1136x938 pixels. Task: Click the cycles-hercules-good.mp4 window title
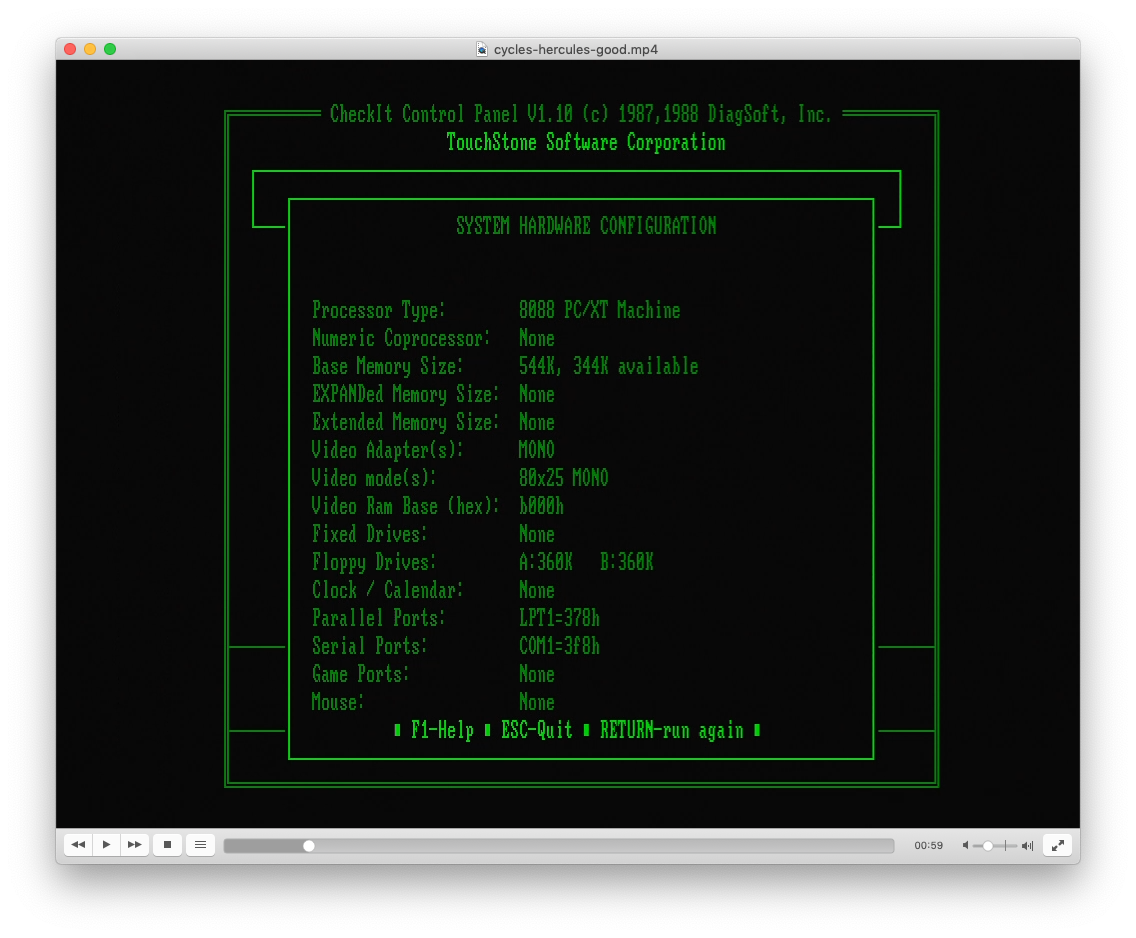tap(576, 49)
